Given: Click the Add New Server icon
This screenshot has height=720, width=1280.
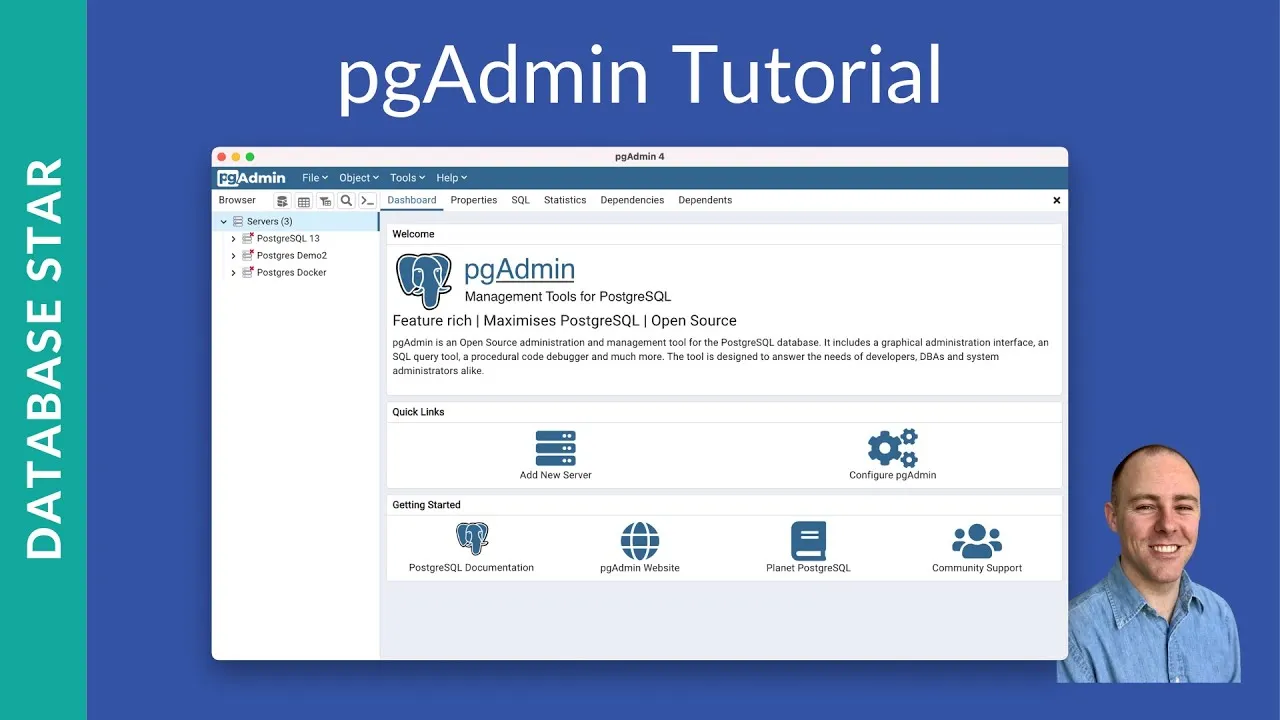Looking at the screenshot, I should [x=555, y=448].
